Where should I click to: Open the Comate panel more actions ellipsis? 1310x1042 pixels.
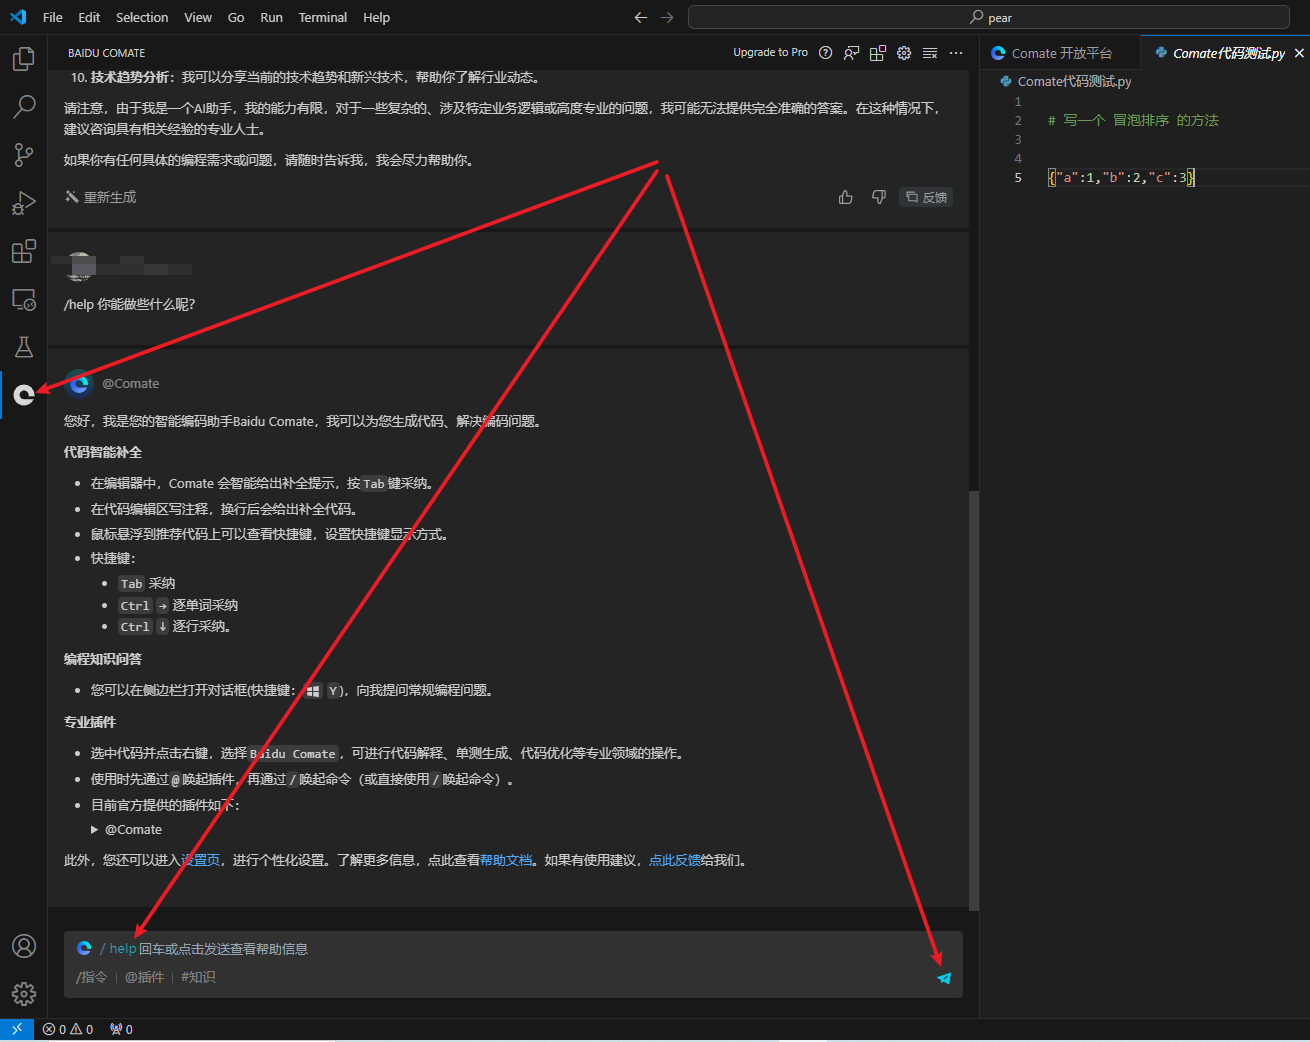[x=956, y=53]
